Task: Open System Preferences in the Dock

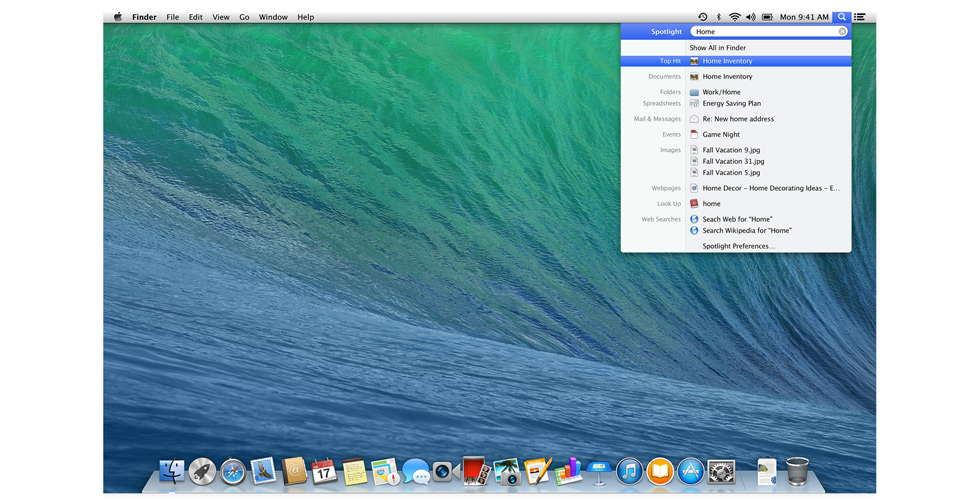Action: pos(721,472)
